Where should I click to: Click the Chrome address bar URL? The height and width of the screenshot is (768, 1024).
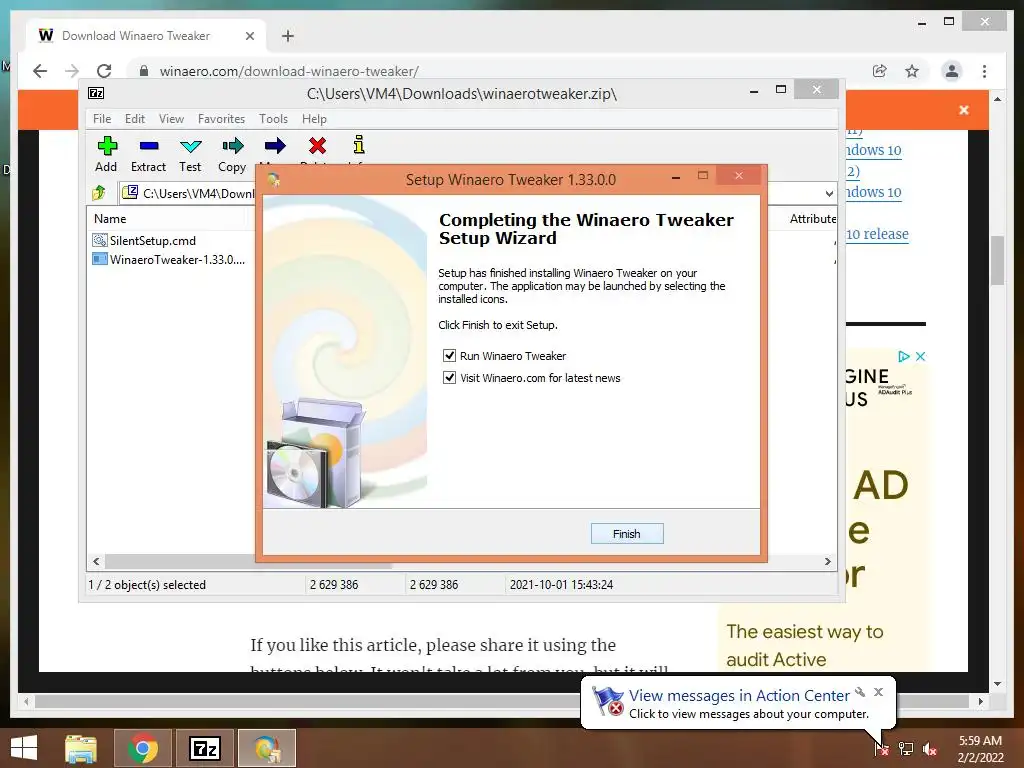pyautogui.click(x=289, y=71)
